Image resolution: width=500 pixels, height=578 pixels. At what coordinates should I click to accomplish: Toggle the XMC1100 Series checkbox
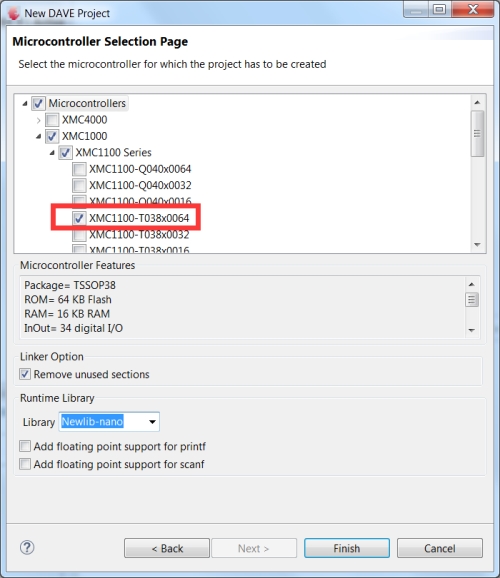coord(66,153)
